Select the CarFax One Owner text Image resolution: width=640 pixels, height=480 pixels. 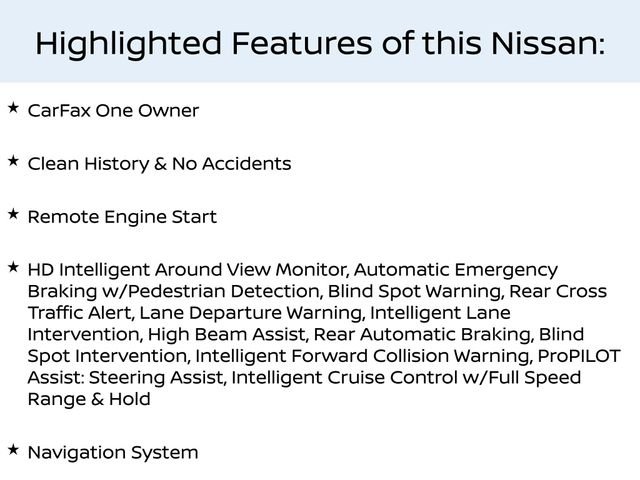point(113,110)
